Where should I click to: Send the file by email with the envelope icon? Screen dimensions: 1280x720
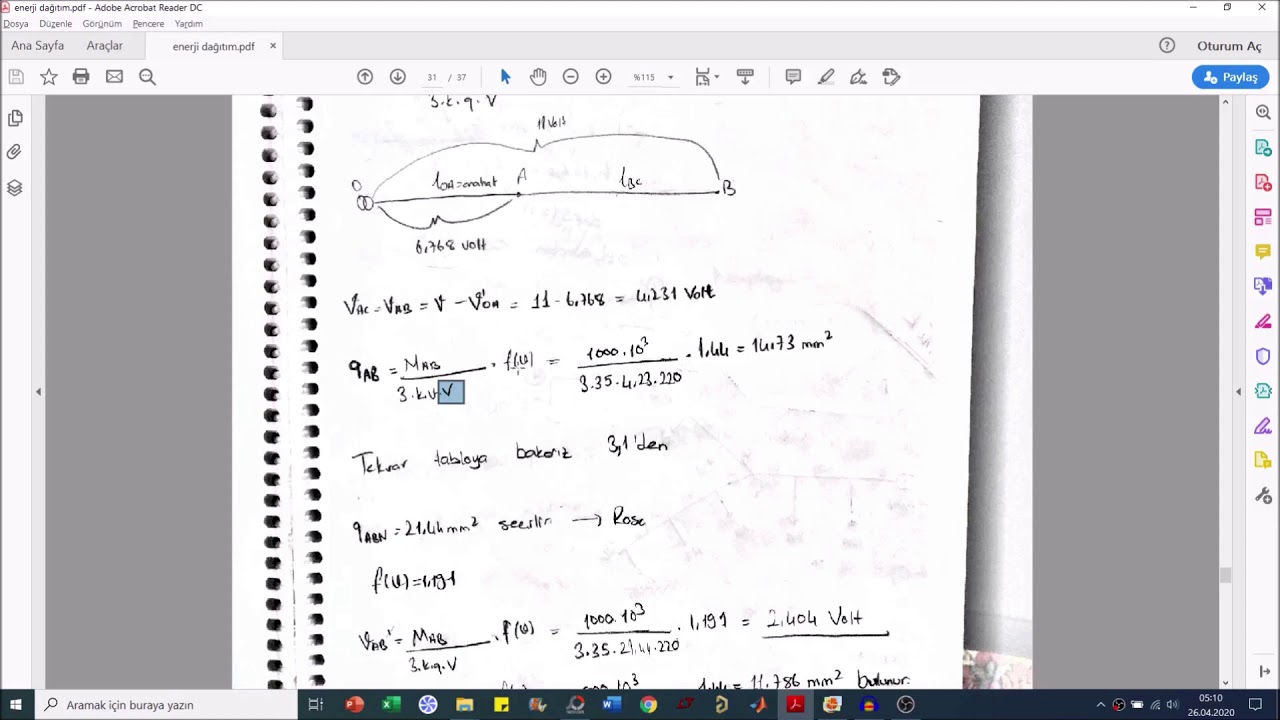pos(114,77)
